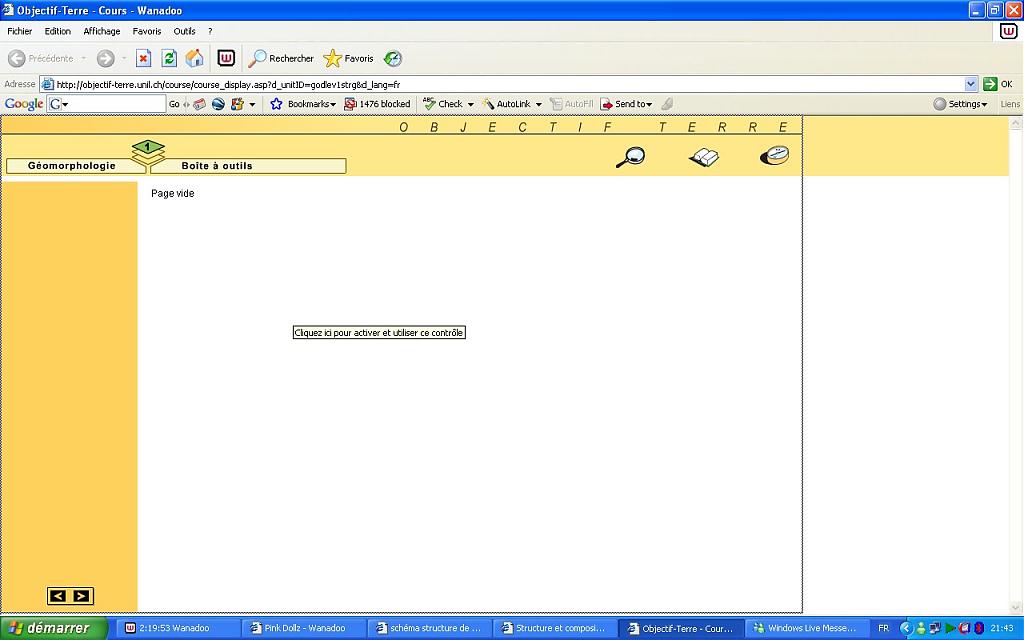Click the Précédente back button
The image size is (1024, 640).
(40, 58)
